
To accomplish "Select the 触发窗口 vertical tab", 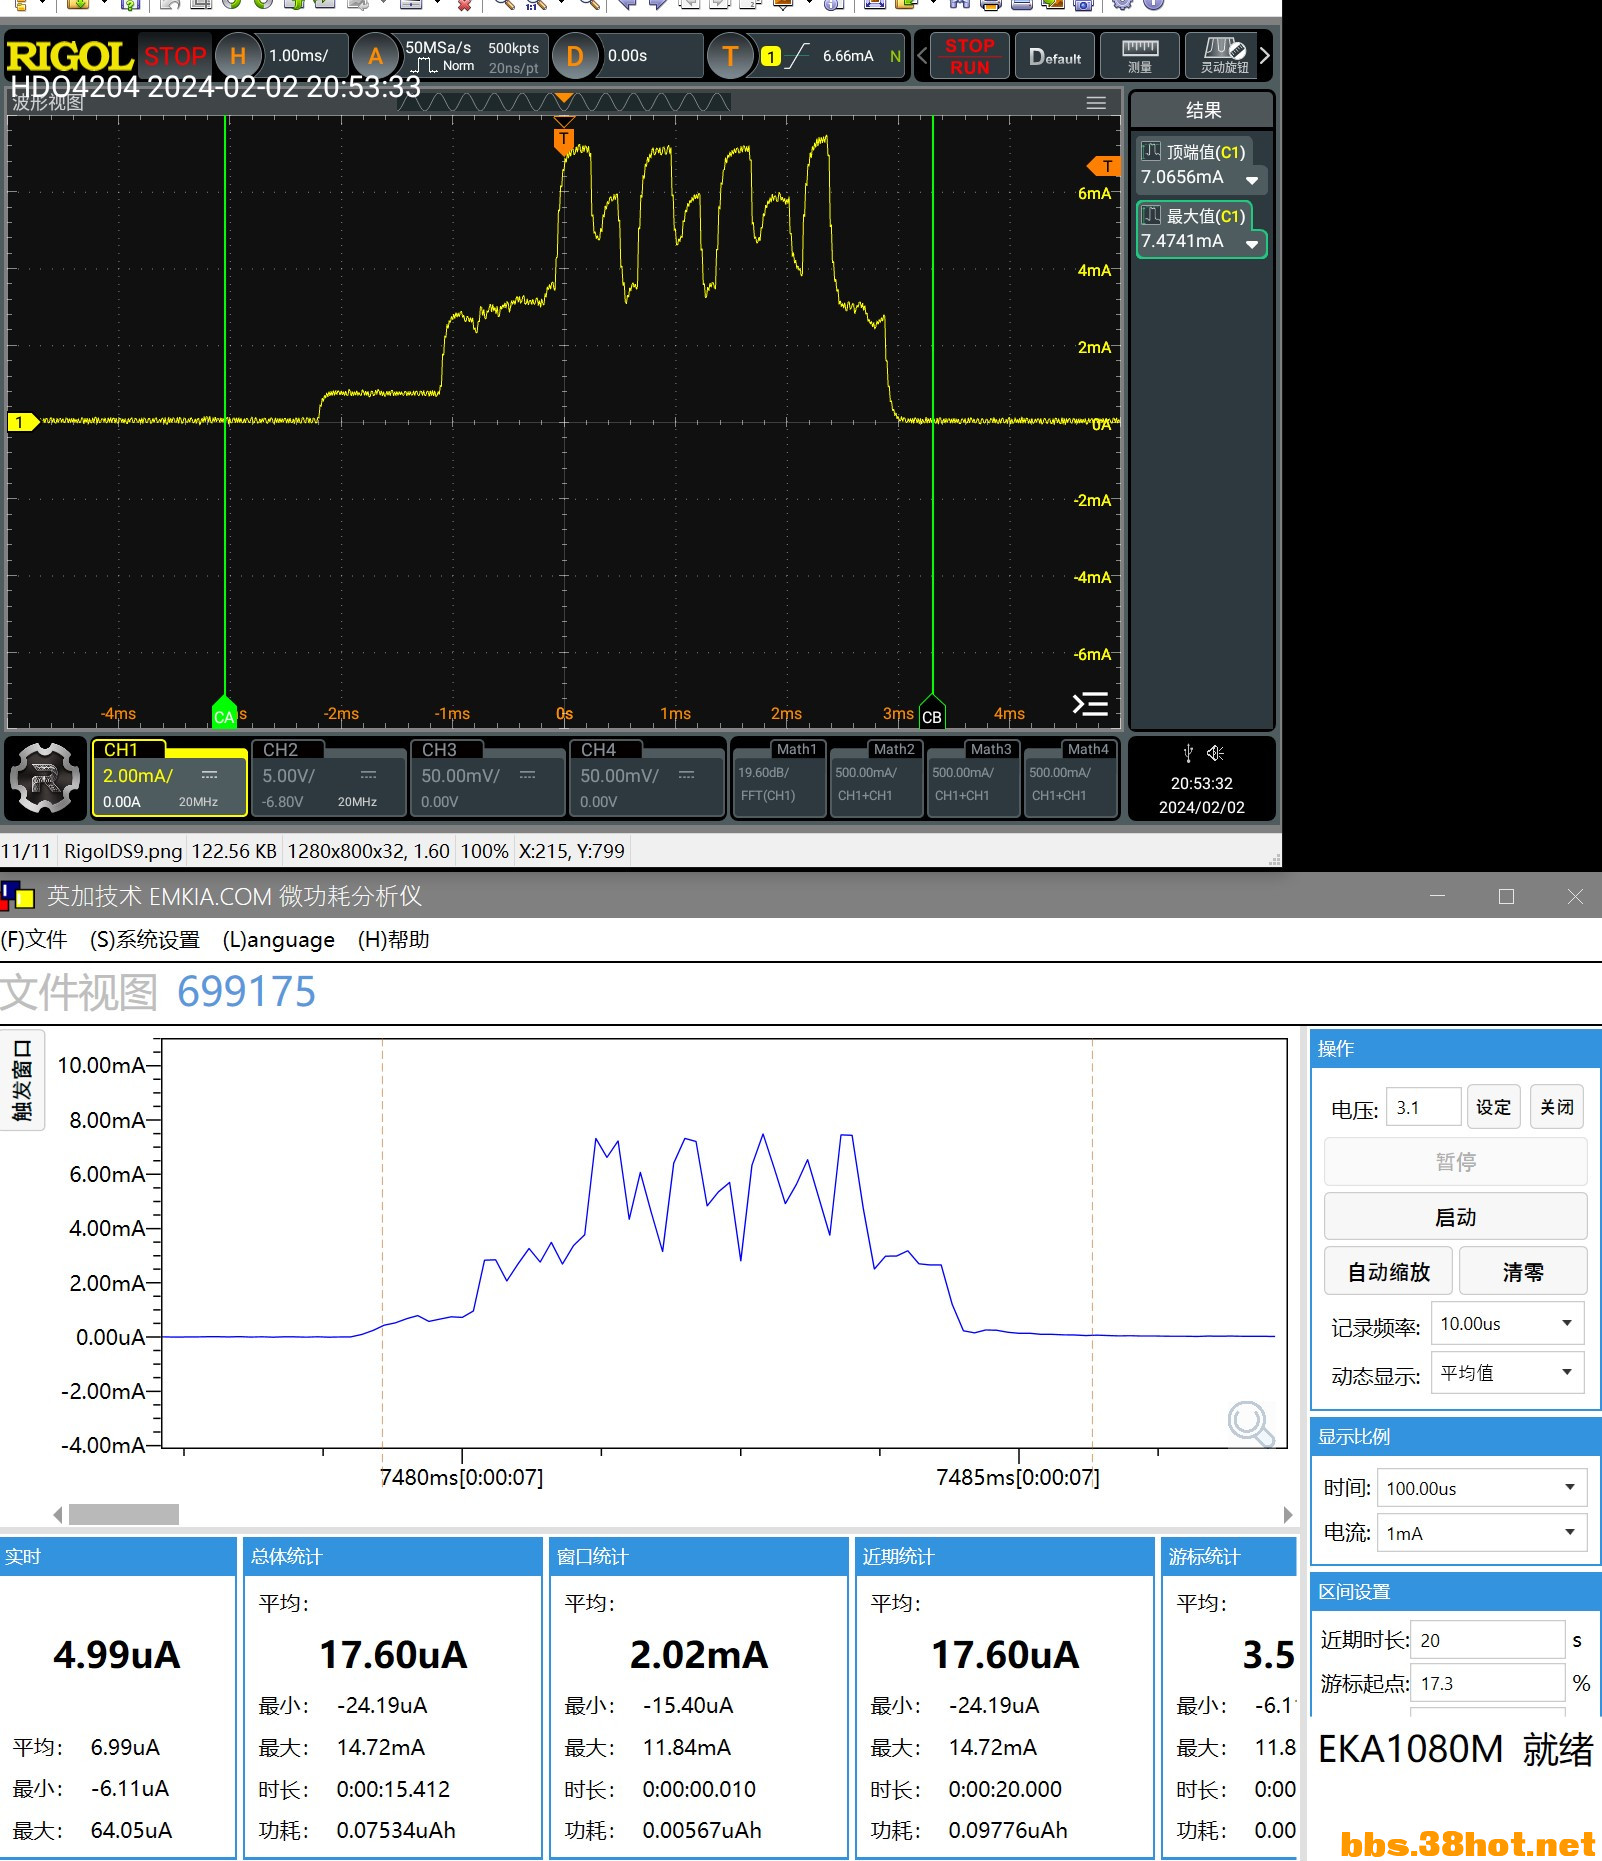I will (22, 1080).
